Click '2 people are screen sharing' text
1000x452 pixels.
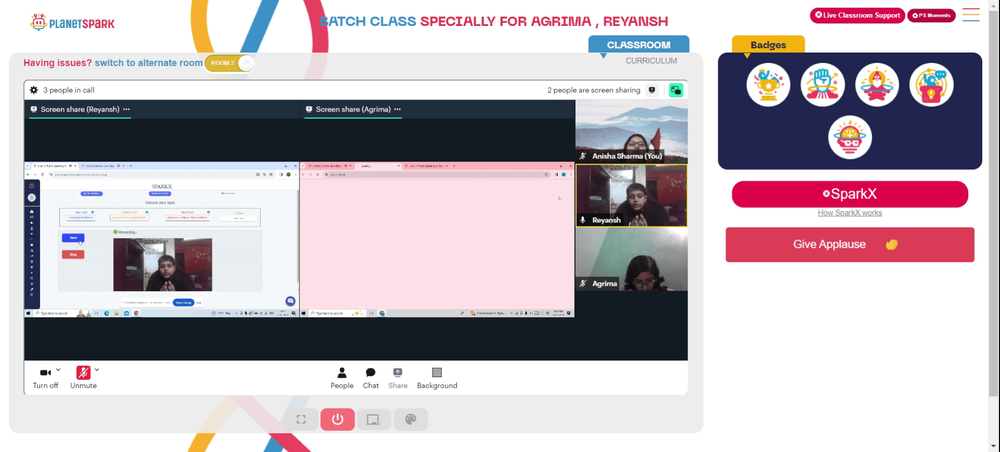point(594,91)
